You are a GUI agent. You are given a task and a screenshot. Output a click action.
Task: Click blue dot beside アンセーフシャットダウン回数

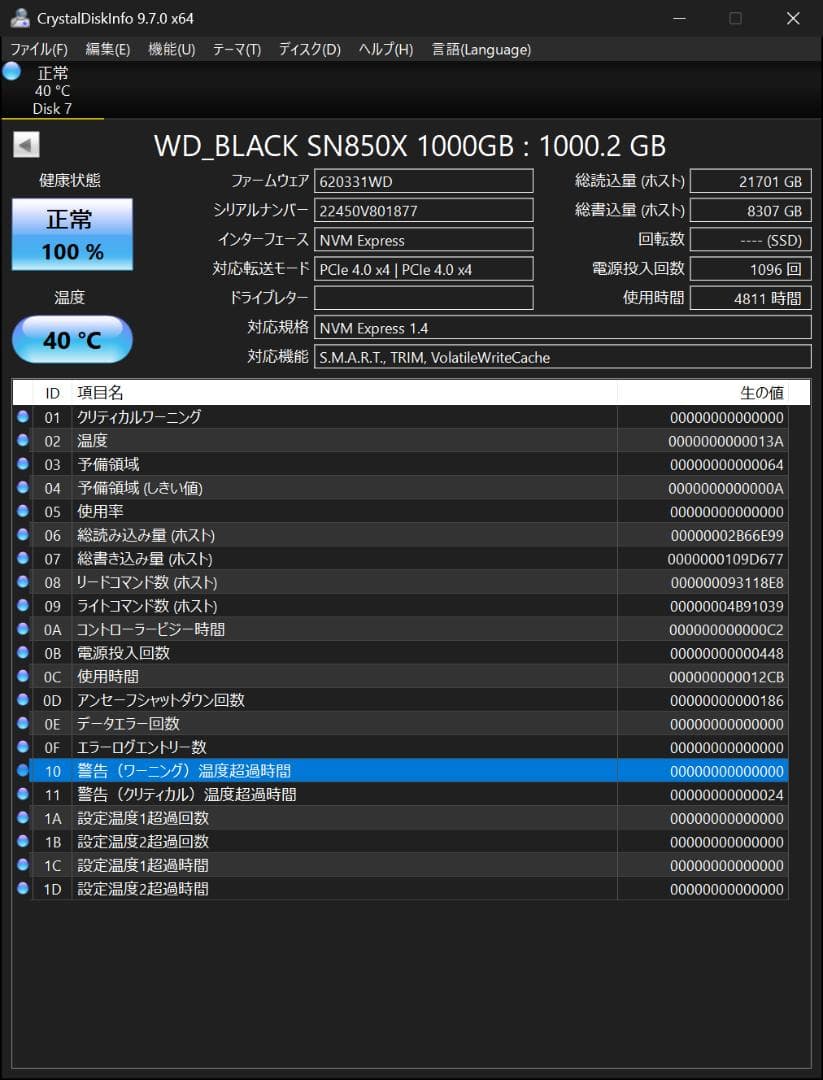22,700
